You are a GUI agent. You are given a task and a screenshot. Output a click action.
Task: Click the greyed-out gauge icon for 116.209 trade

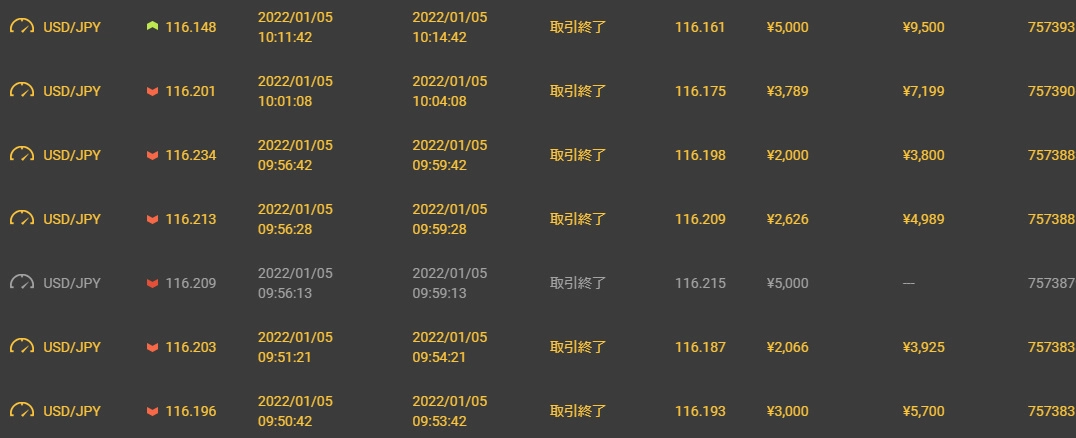point(22,283)
